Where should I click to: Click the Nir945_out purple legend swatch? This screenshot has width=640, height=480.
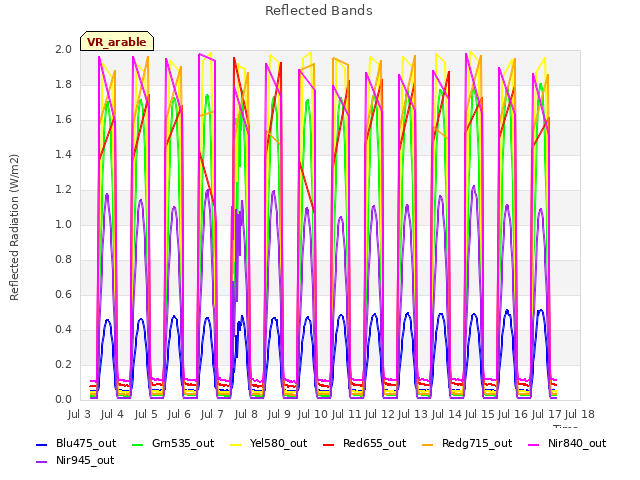41,462
